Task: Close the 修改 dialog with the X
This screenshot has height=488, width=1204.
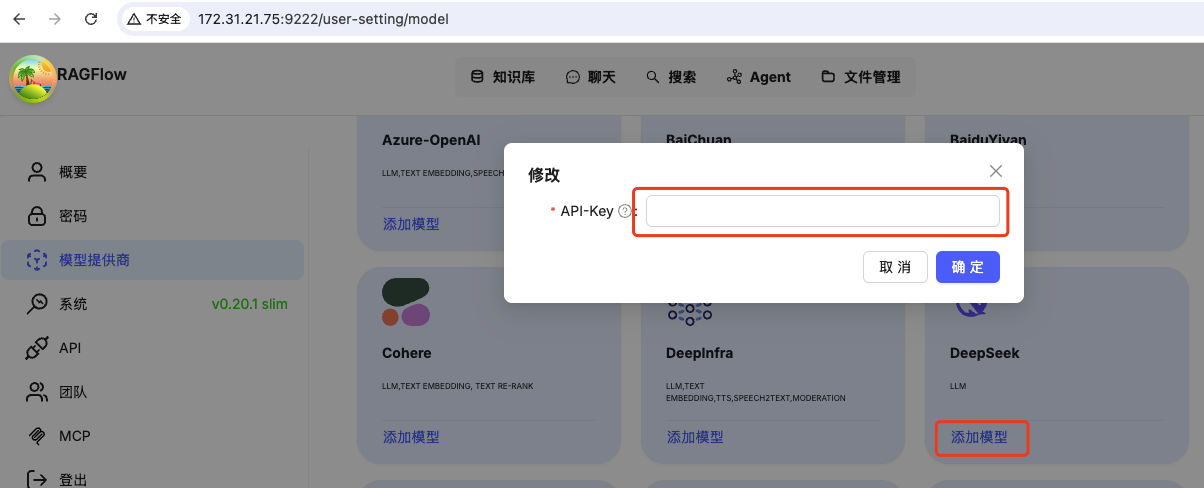Action: point(995,171)
